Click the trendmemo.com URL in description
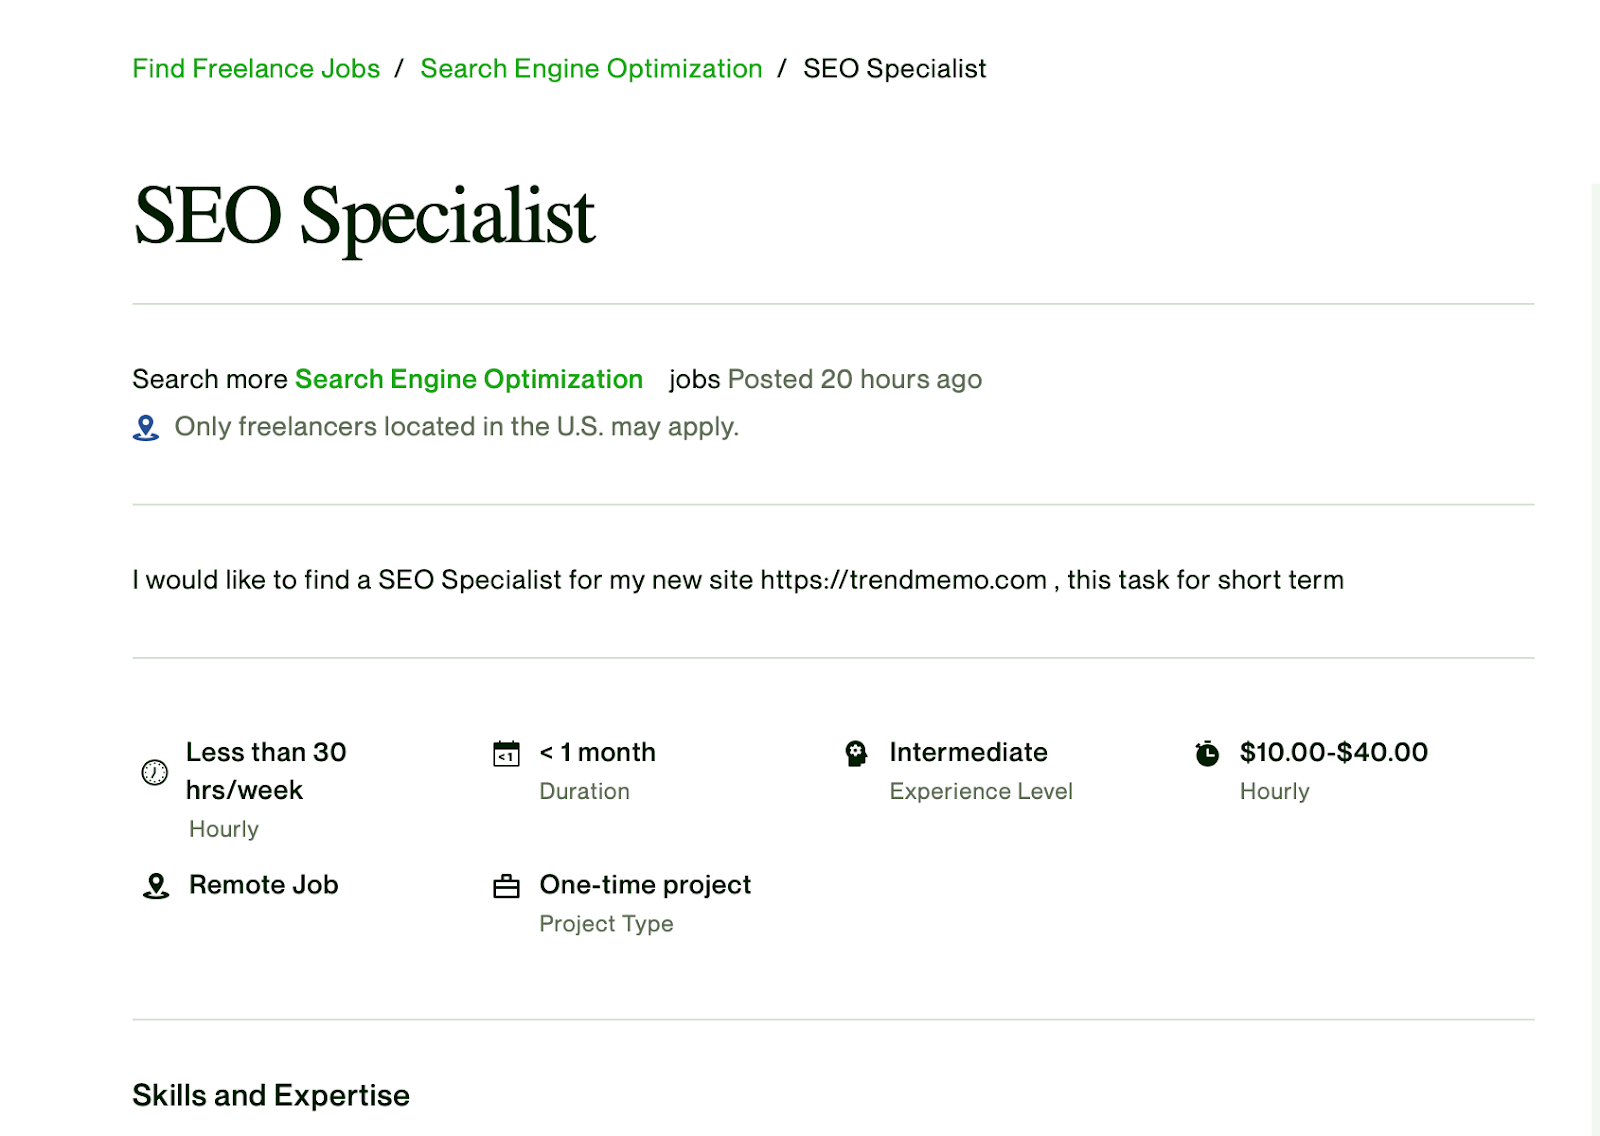 [x=903, y=580]
